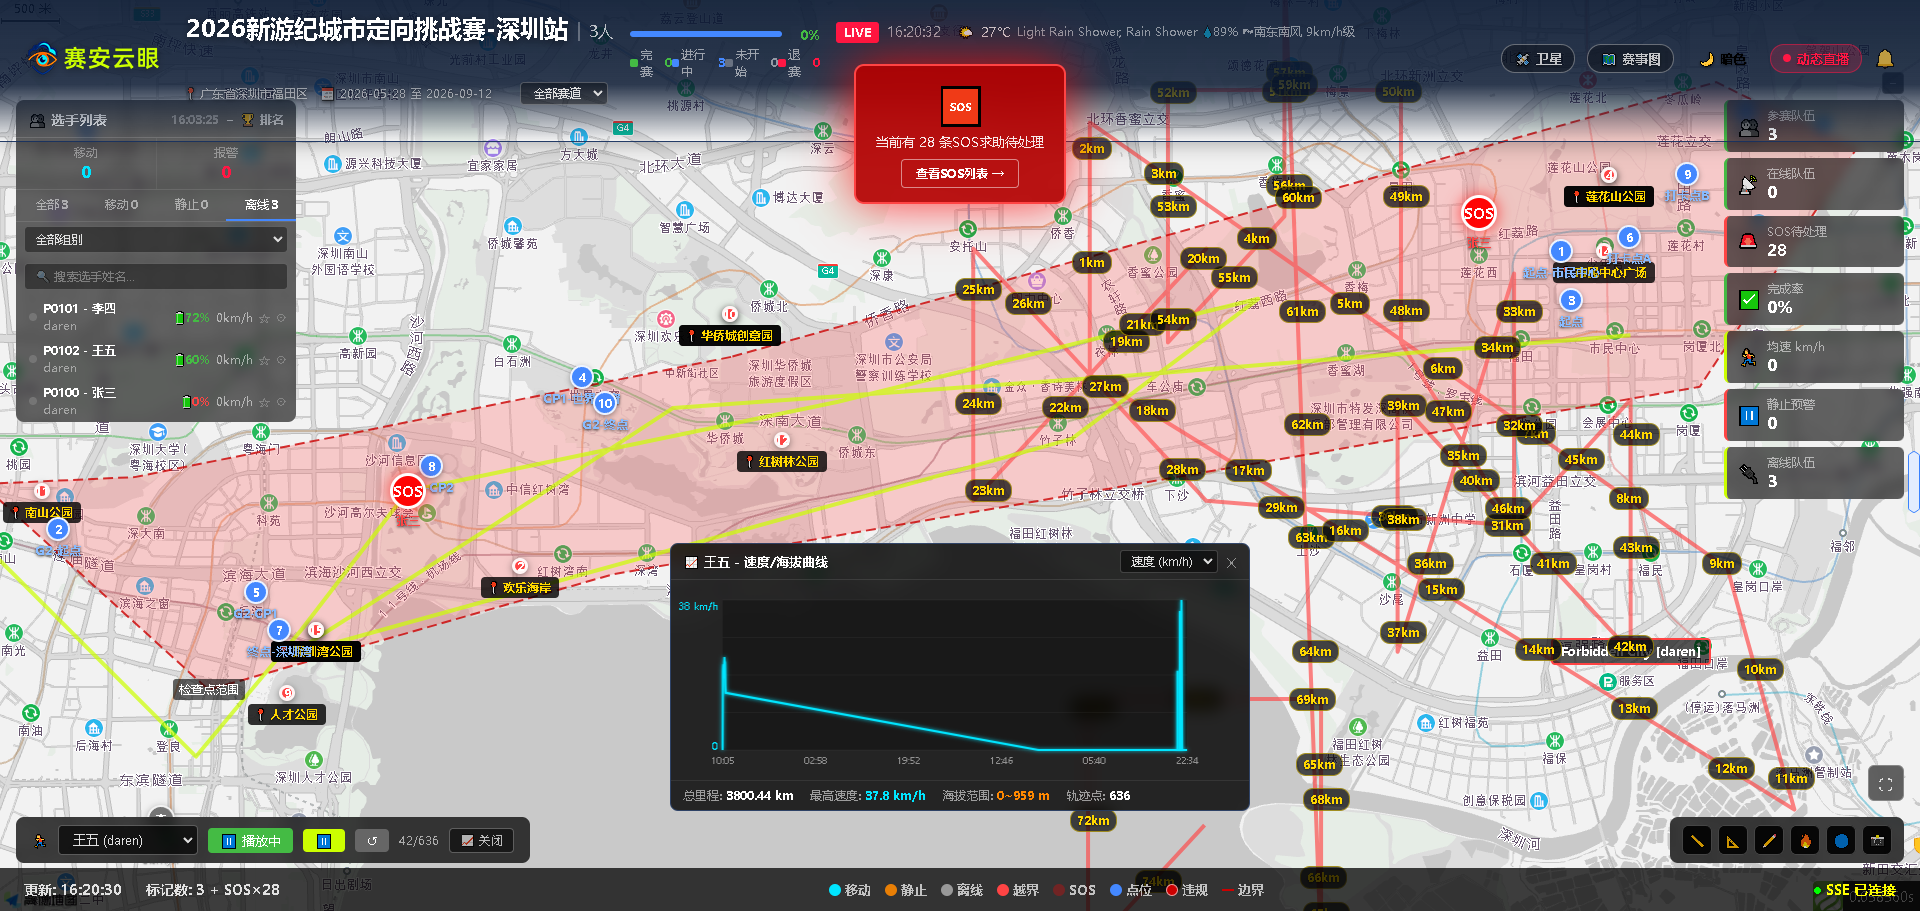Viewport: 1920px width, 911px height.
Task: Toggle the 点位 legend filter
Action: 1131,890
